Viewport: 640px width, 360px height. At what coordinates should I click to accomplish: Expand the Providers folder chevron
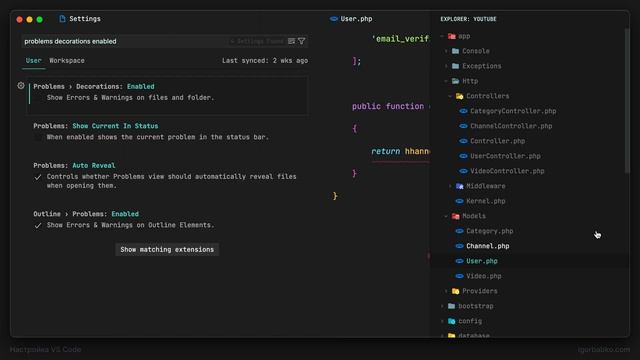click(447, 291)
